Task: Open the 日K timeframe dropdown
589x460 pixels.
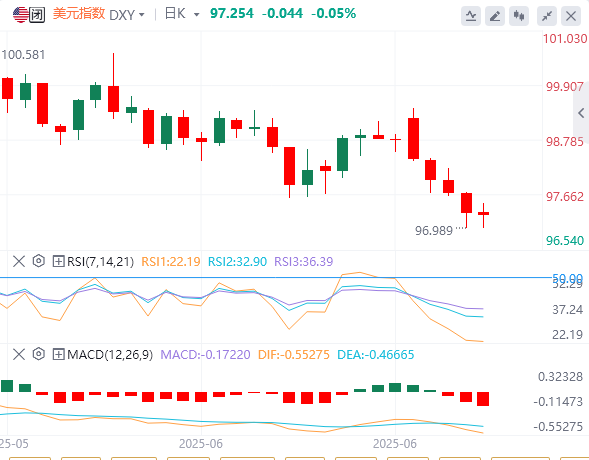Action: [x=182, y=14]
